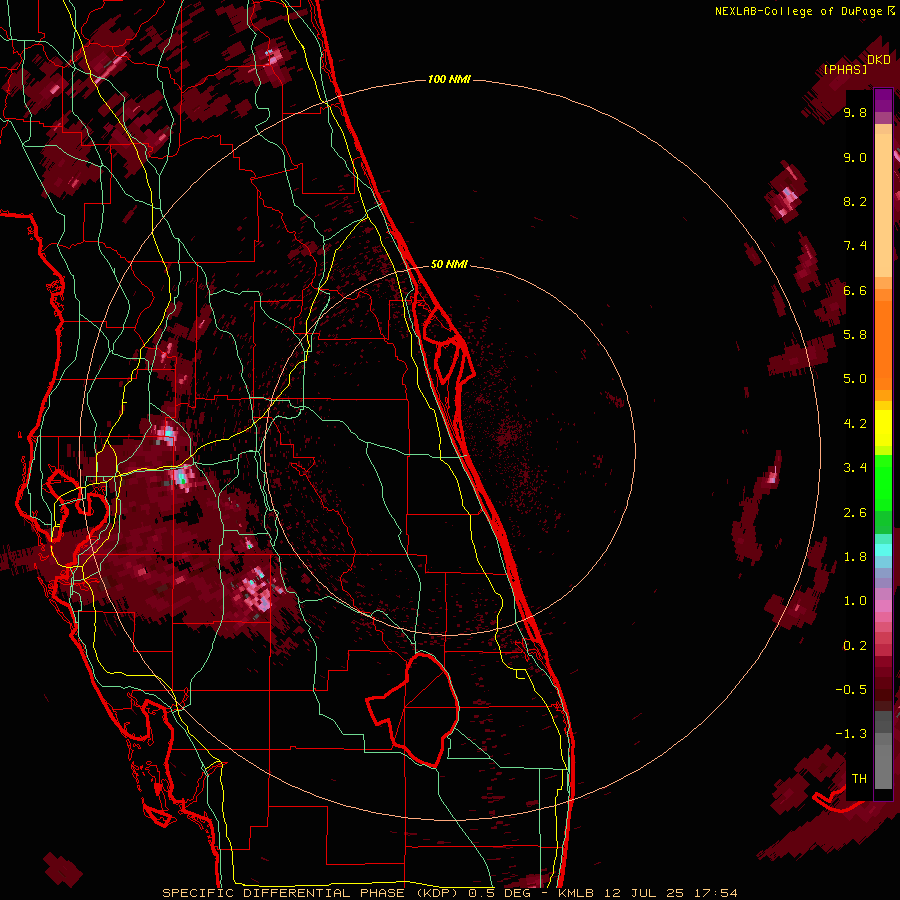This screenshot has width=900, height=900.
Task: Click the TH label on color scale
Action: click(859, 778)
